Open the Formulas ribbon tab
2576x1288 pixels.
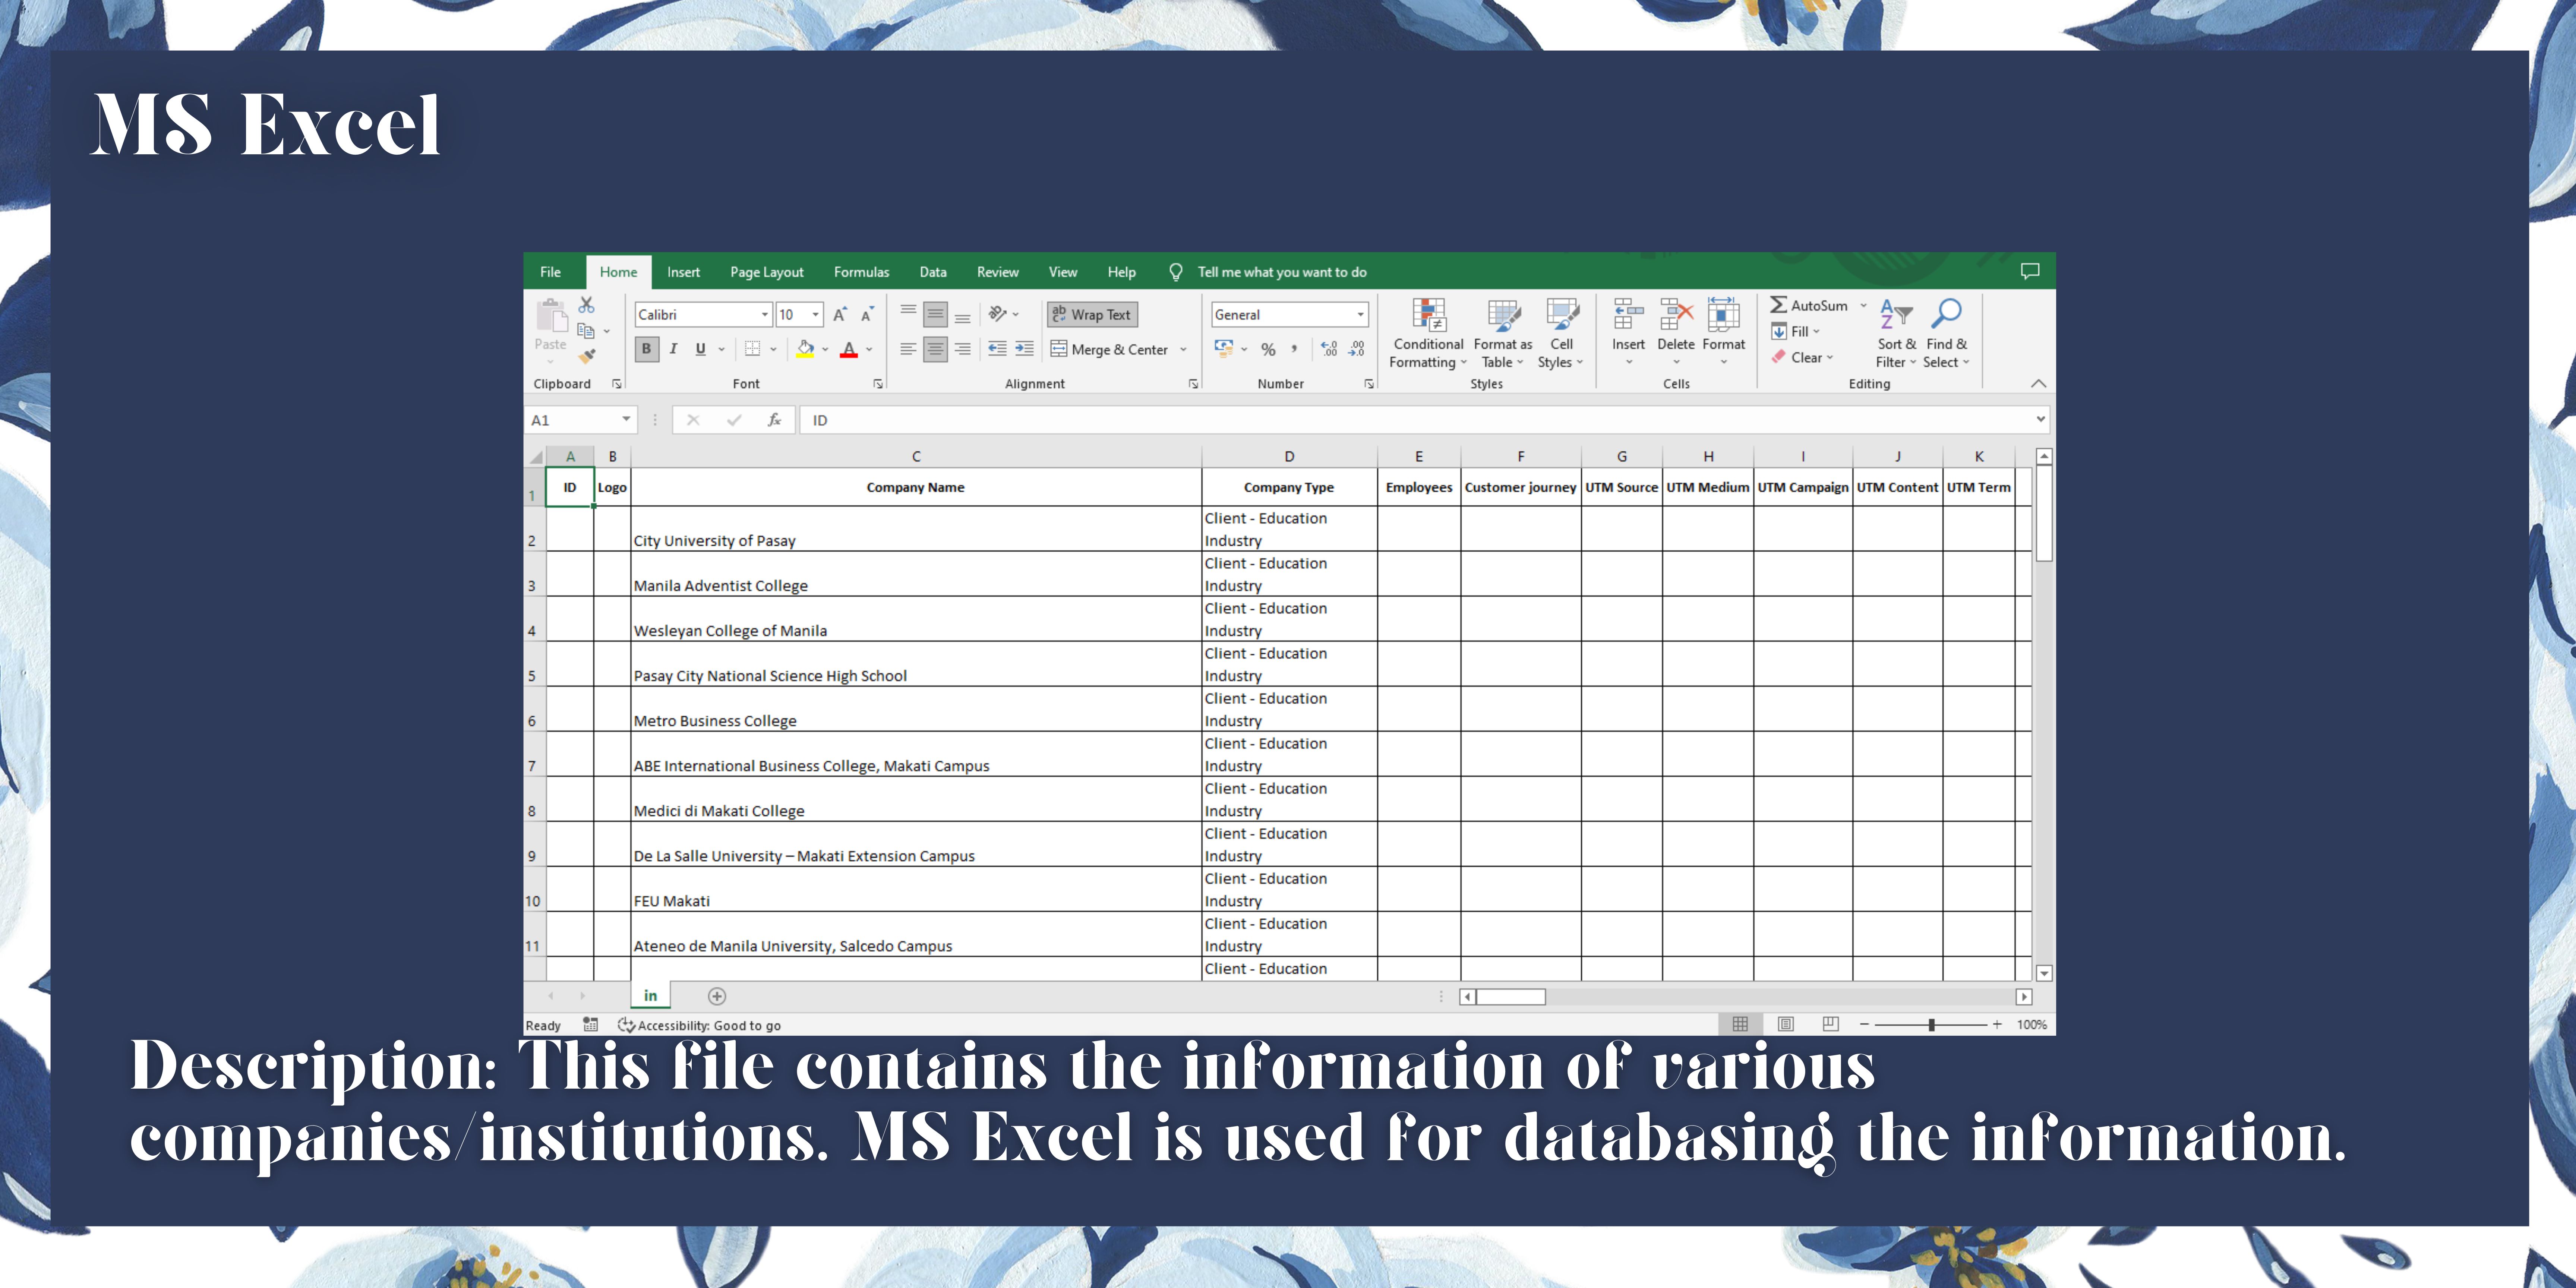pos(861,272)
